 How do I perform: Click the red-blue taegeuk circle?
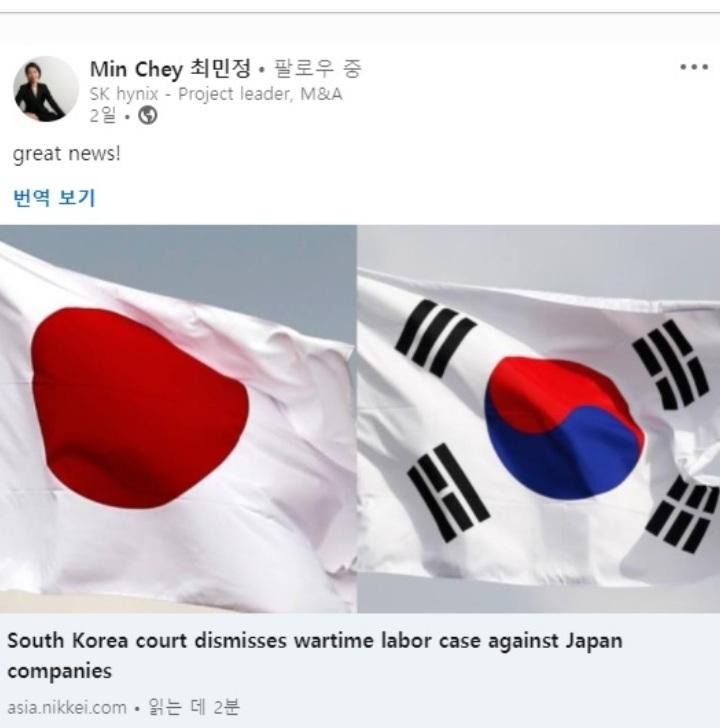coord(564,428)
